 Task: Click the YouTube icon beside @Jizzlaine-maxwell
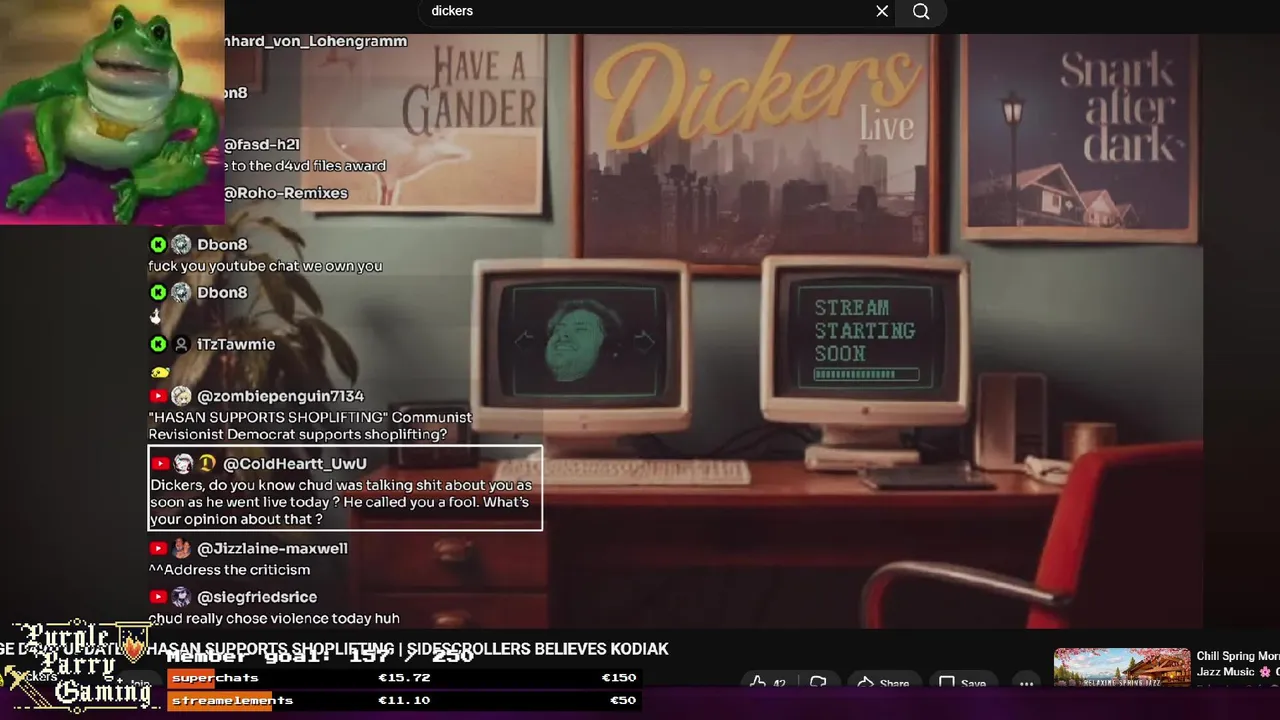tap(158, 548)
